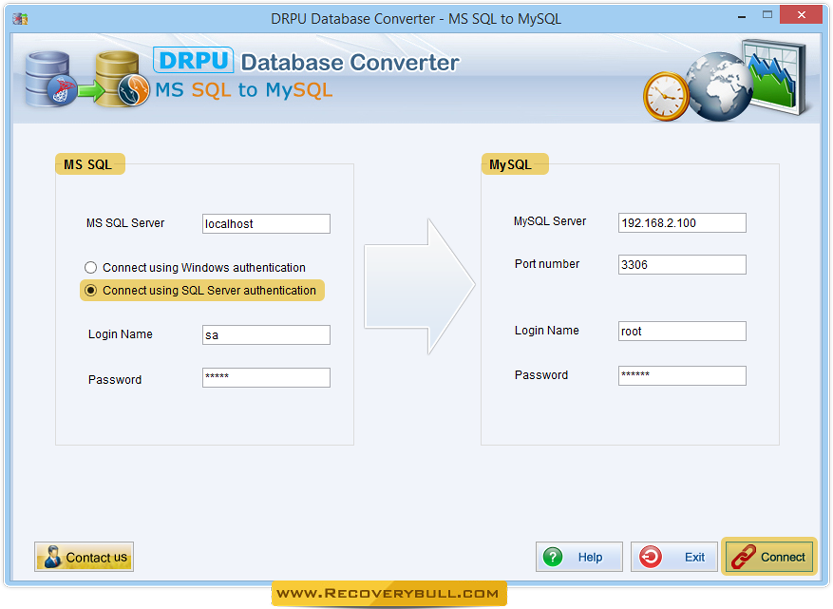833x609 pixels.
Task: Click the MySQL database header icon
Action: click(122, 79)
